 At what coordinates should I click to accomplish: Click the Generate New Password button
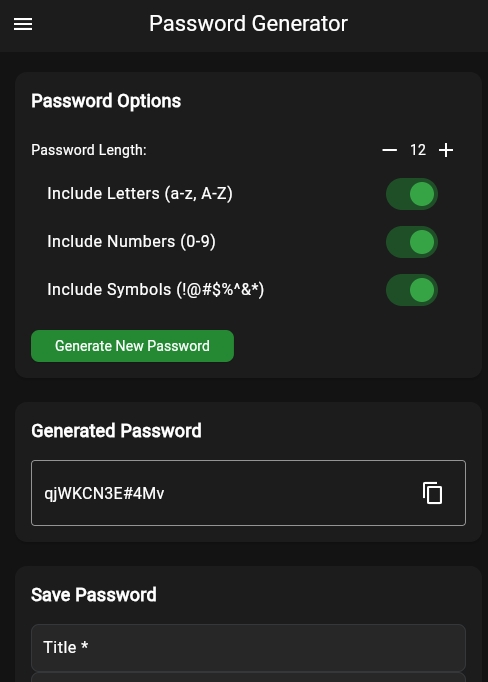pyautogui.click(x=132, y=346)
